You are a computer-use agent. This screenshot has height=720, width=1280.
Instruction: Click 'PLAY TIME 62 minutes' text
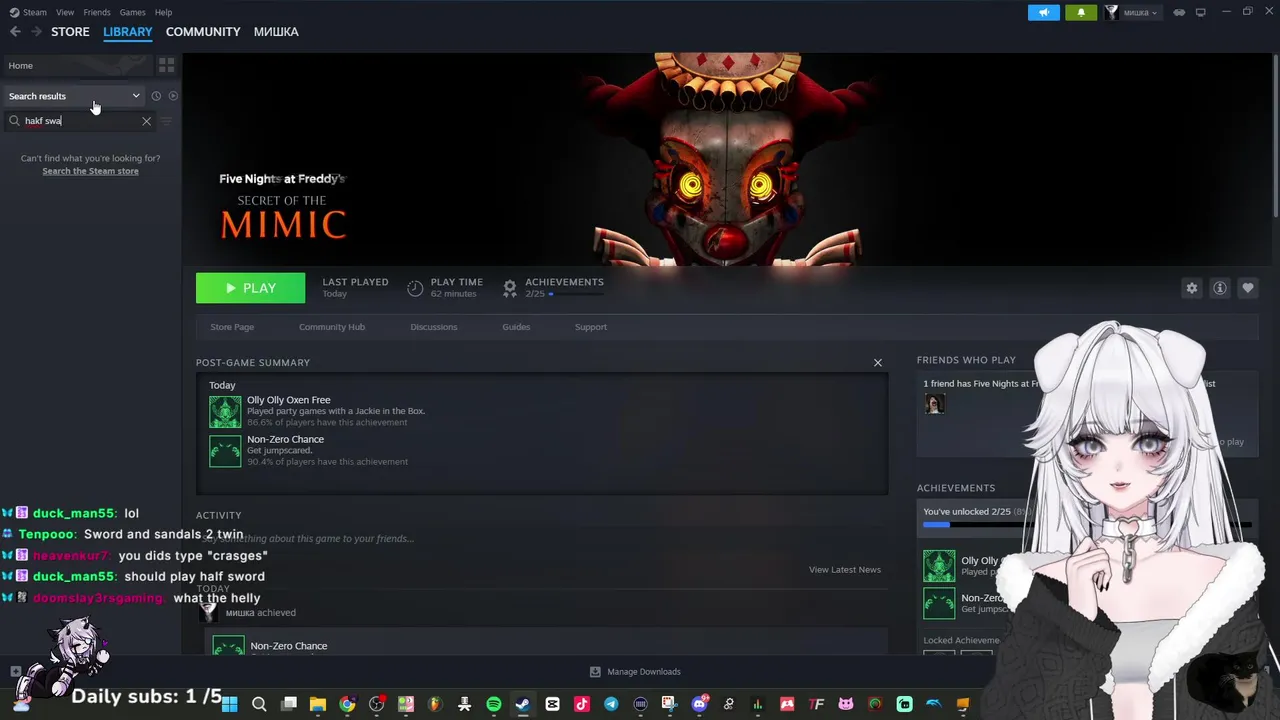(456, 288)
